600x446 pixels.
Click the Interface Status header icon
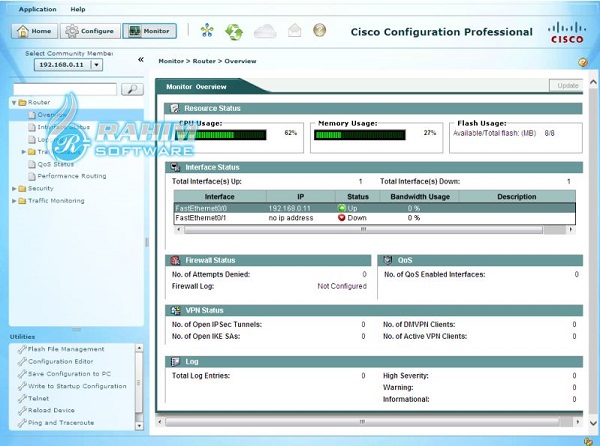pyautogui.click(x=175, y=167)
